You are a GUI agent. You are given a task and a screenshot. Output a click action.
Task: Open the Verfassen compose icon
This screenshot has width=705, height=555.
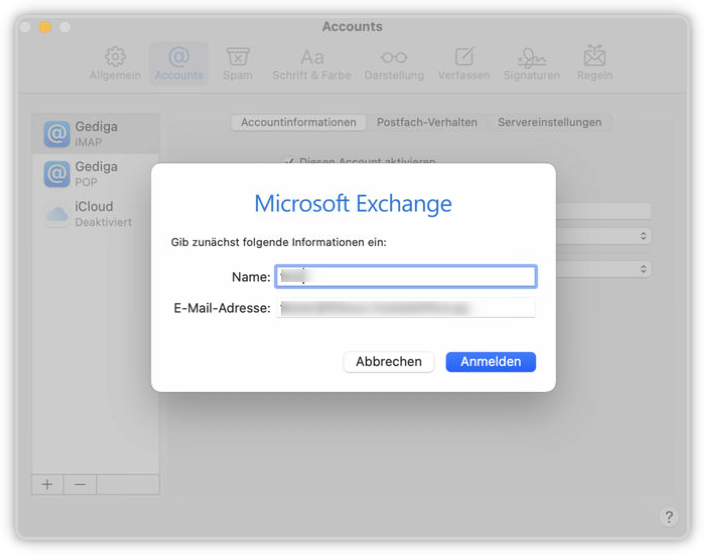[x=464, y=63]
